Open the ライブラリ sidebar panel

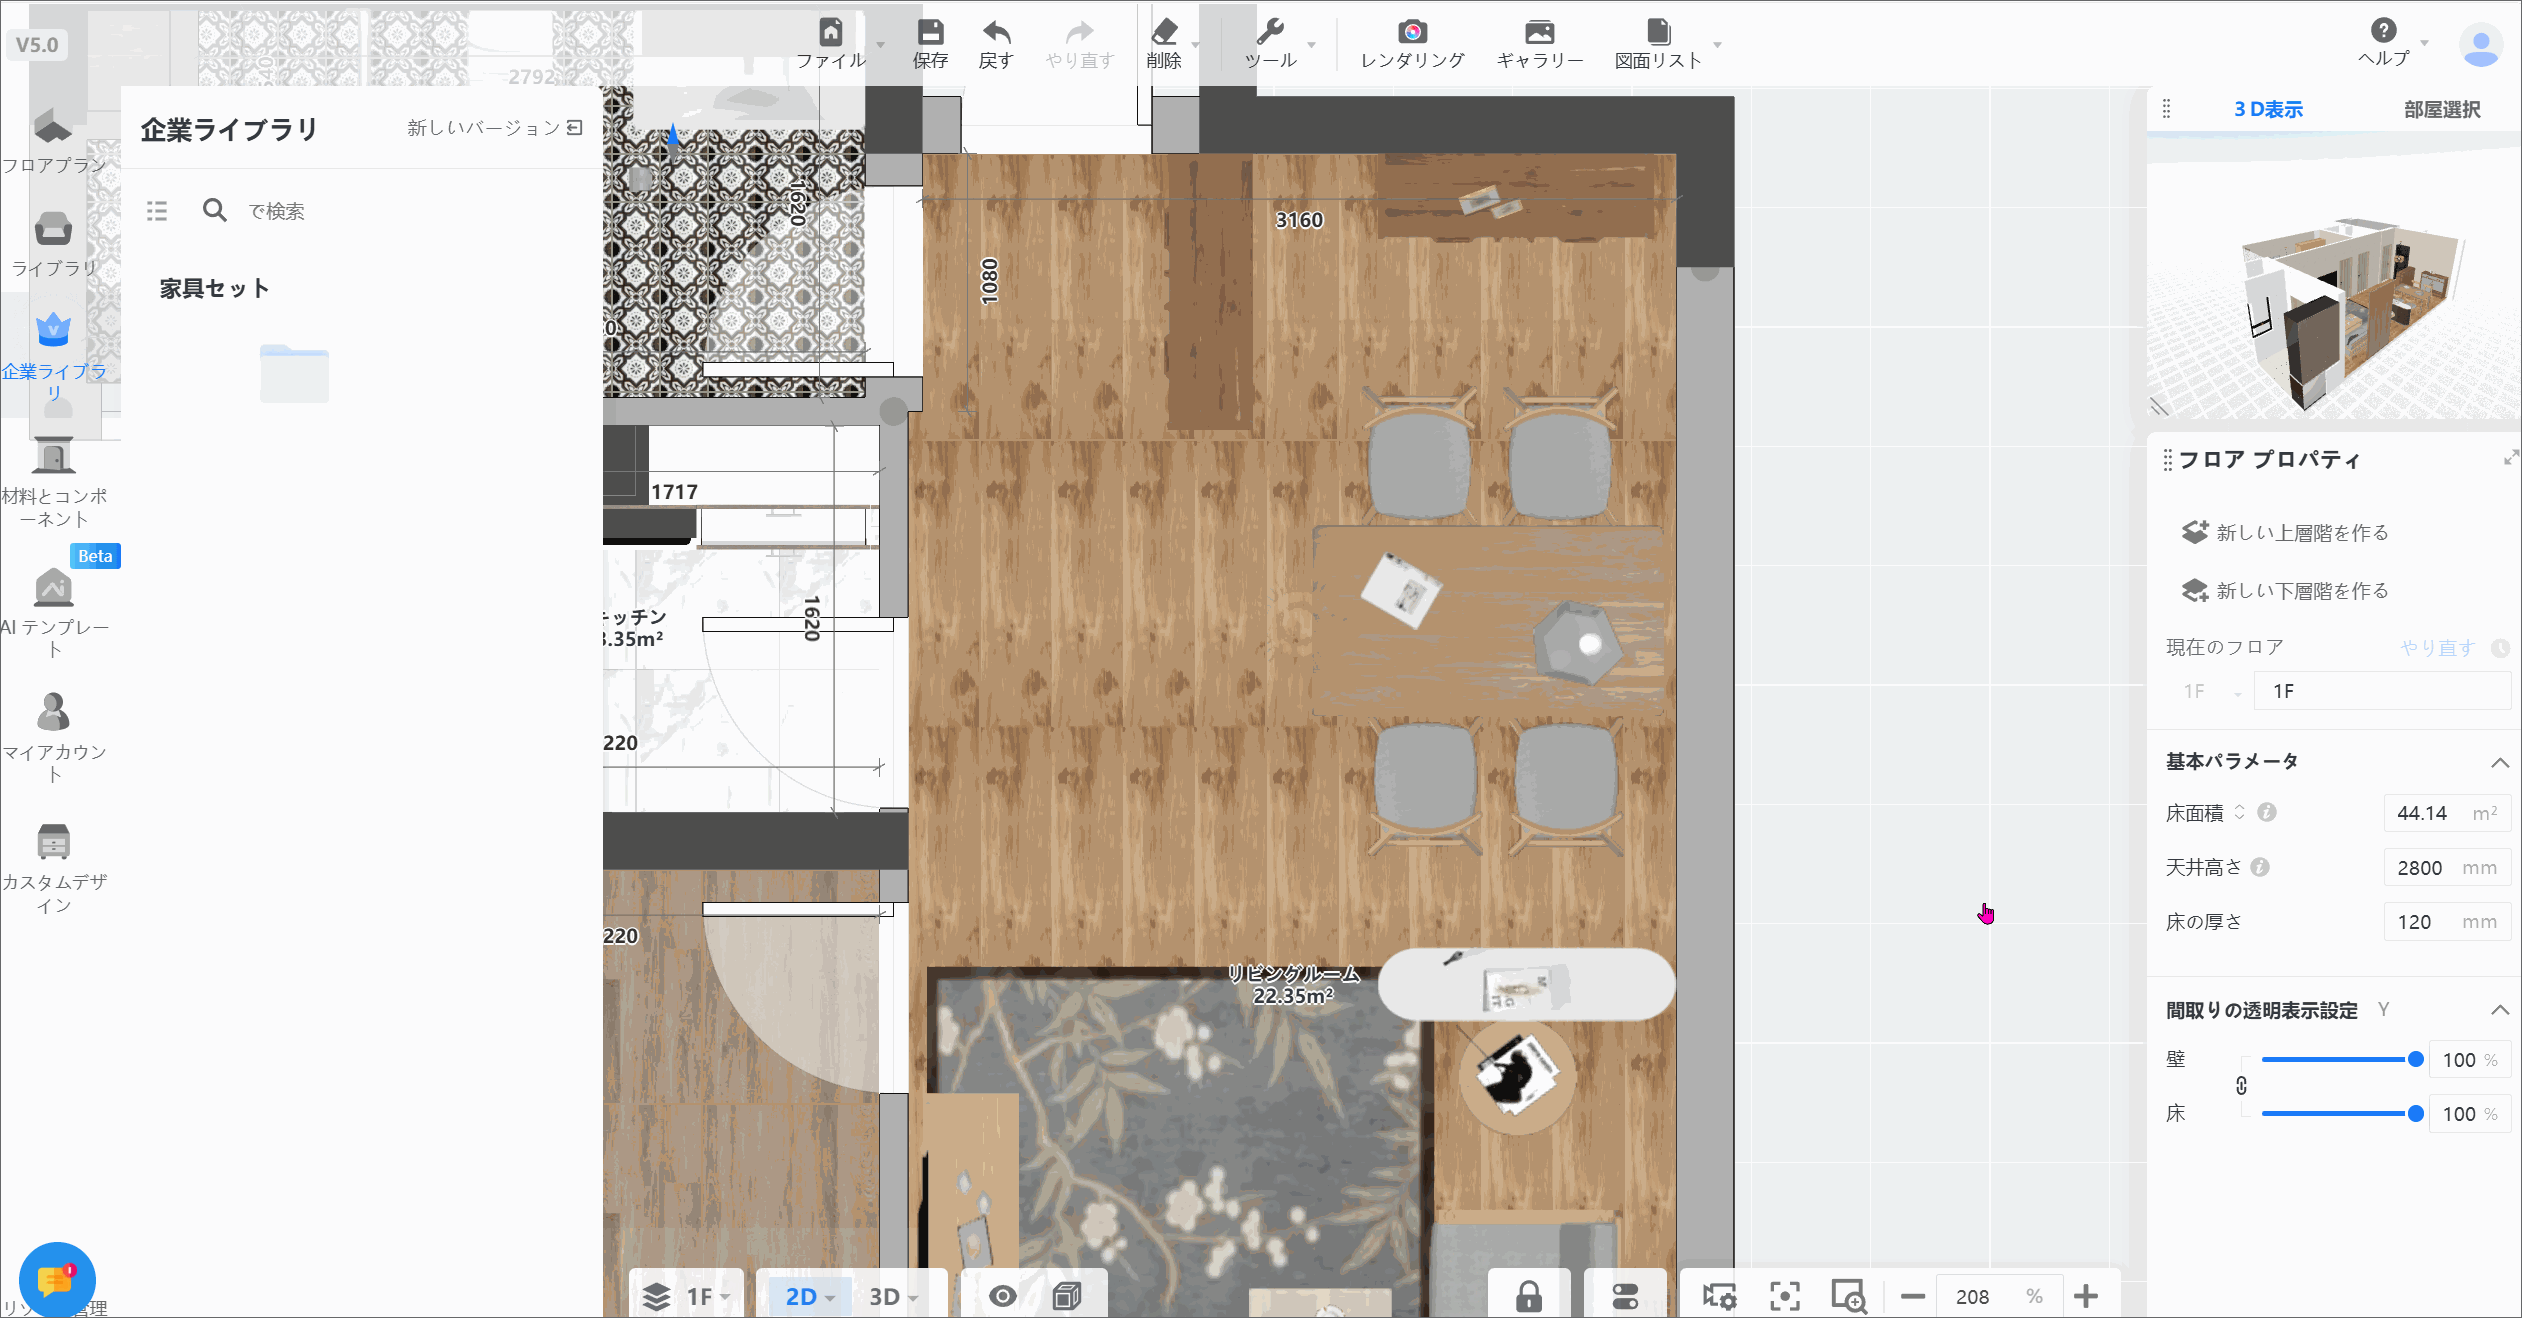pos(53,244)
